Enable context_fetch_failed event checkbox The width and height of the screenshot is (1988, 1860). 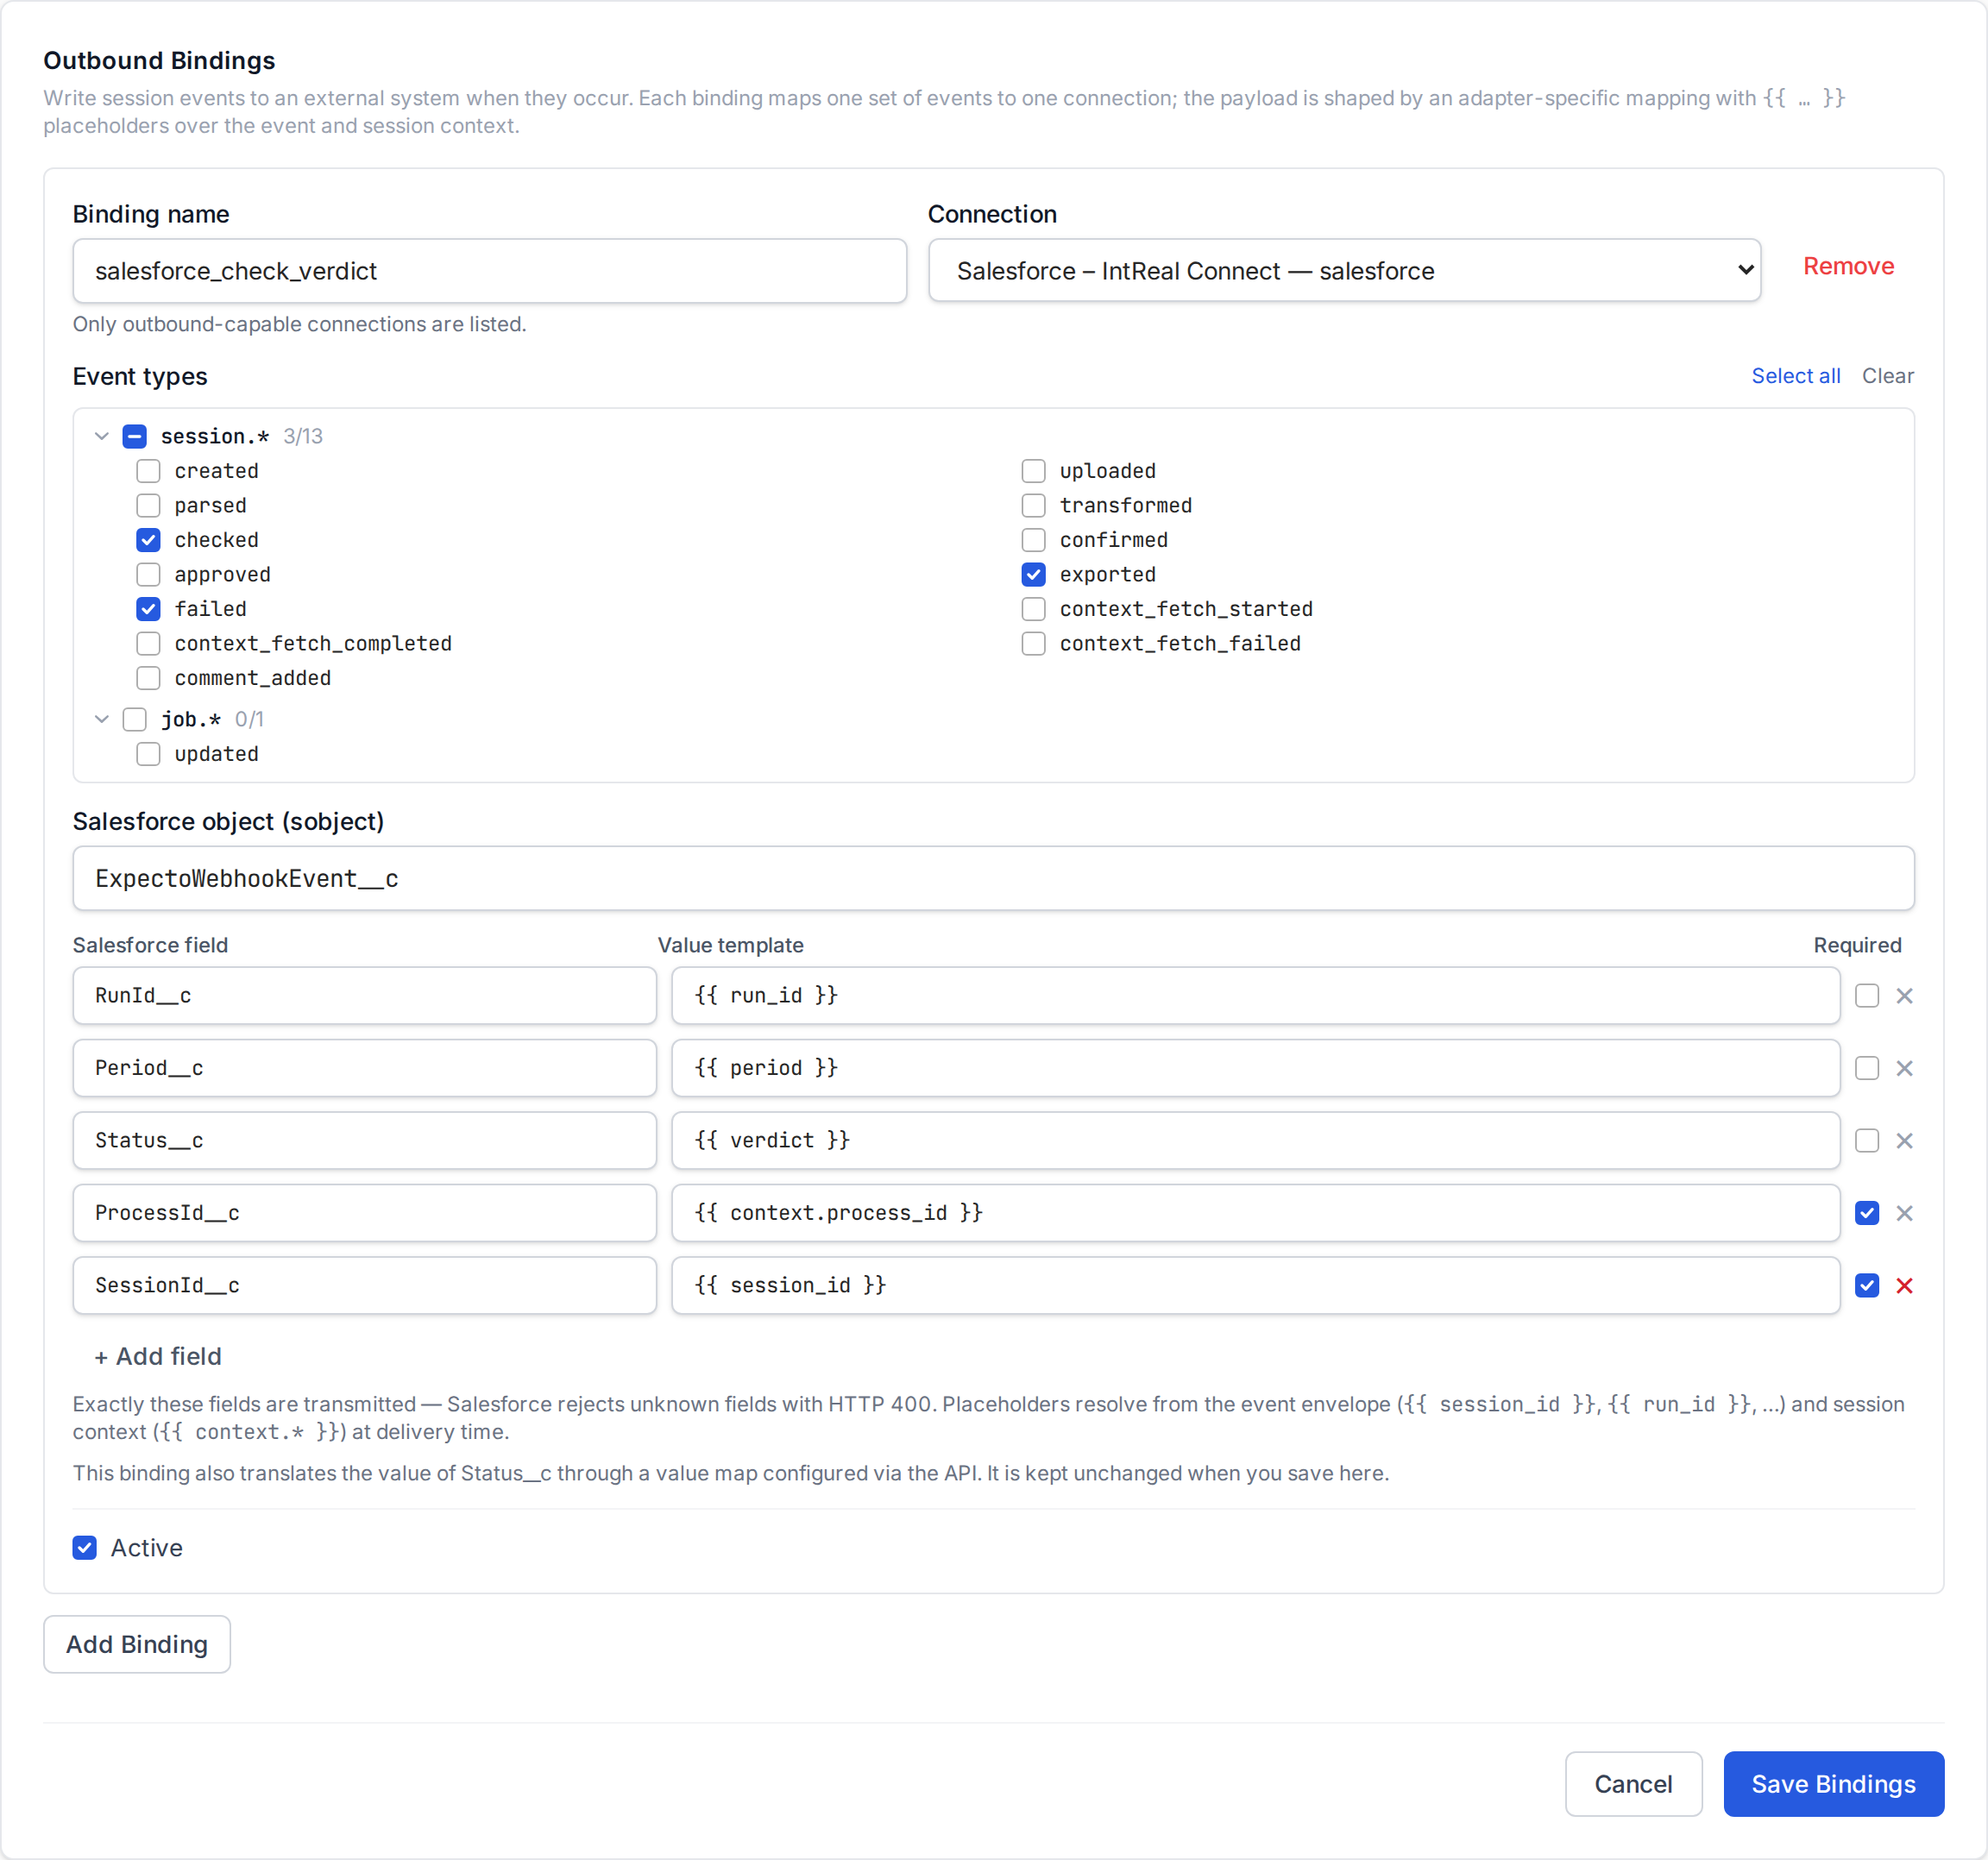(1033, 643)
